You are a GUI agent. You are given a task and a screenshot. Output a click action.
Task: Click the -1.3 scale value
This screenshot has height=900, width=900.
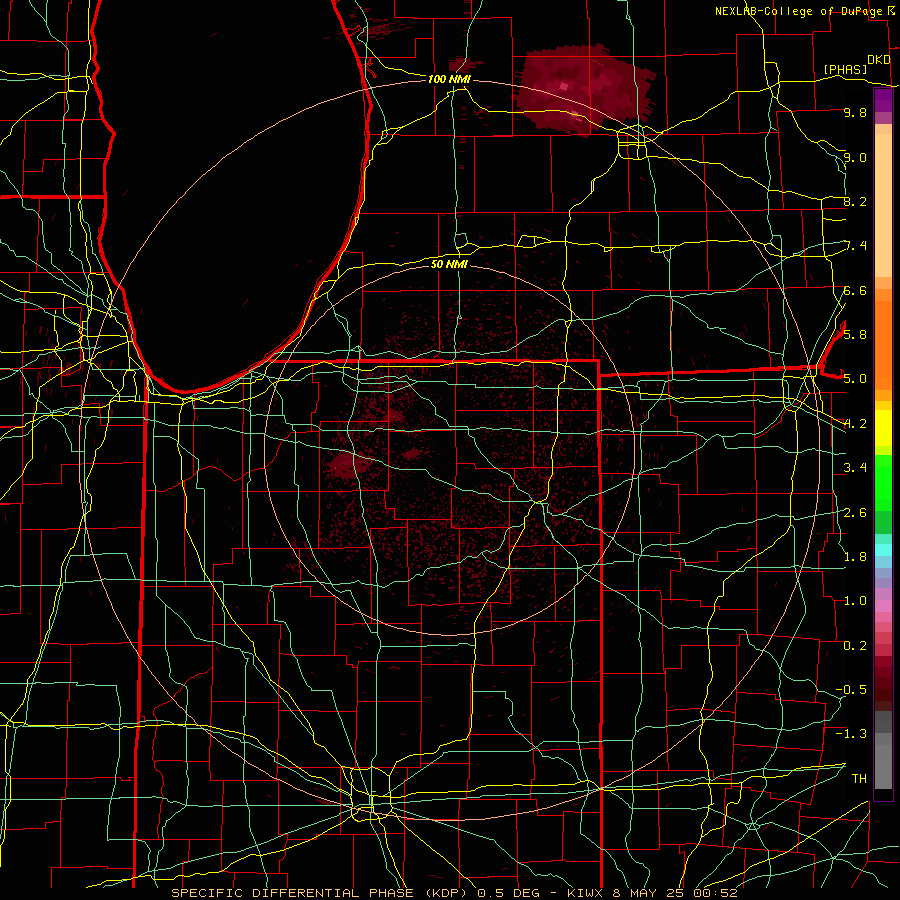(851, 734)
